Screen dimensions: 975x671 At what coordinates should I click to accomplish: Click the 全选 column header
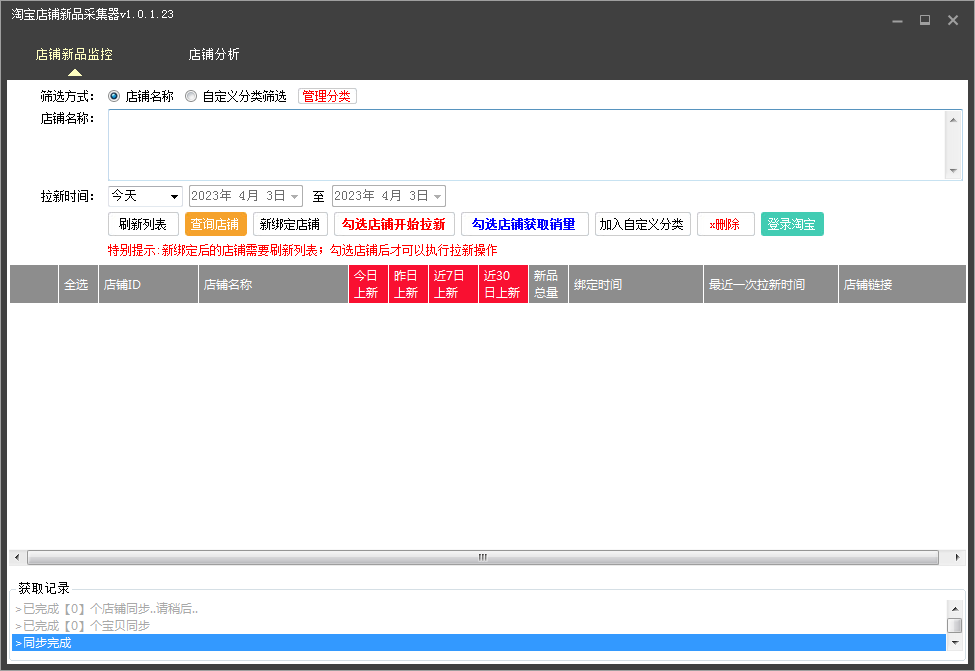(x=77, y=284)
